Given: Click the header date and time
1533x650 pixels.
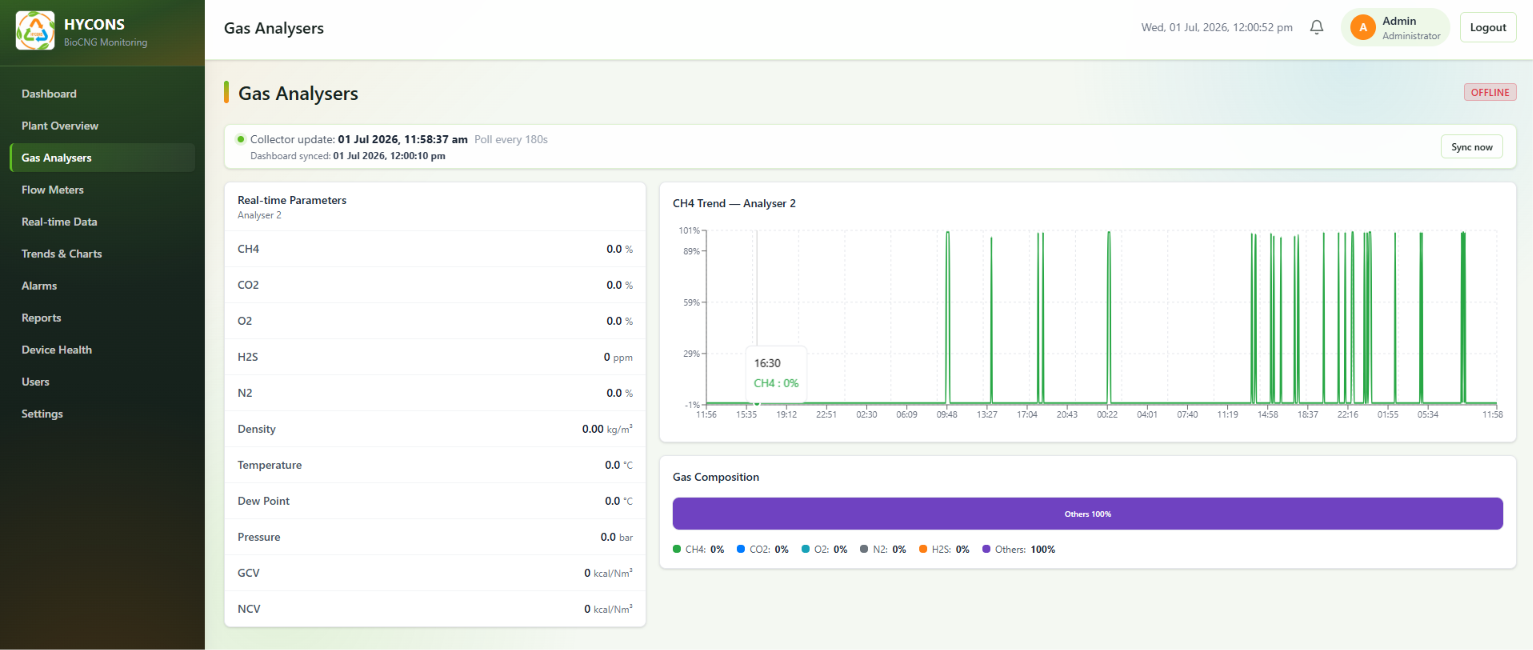Looking at the screenshot, I should (1217, 27).
